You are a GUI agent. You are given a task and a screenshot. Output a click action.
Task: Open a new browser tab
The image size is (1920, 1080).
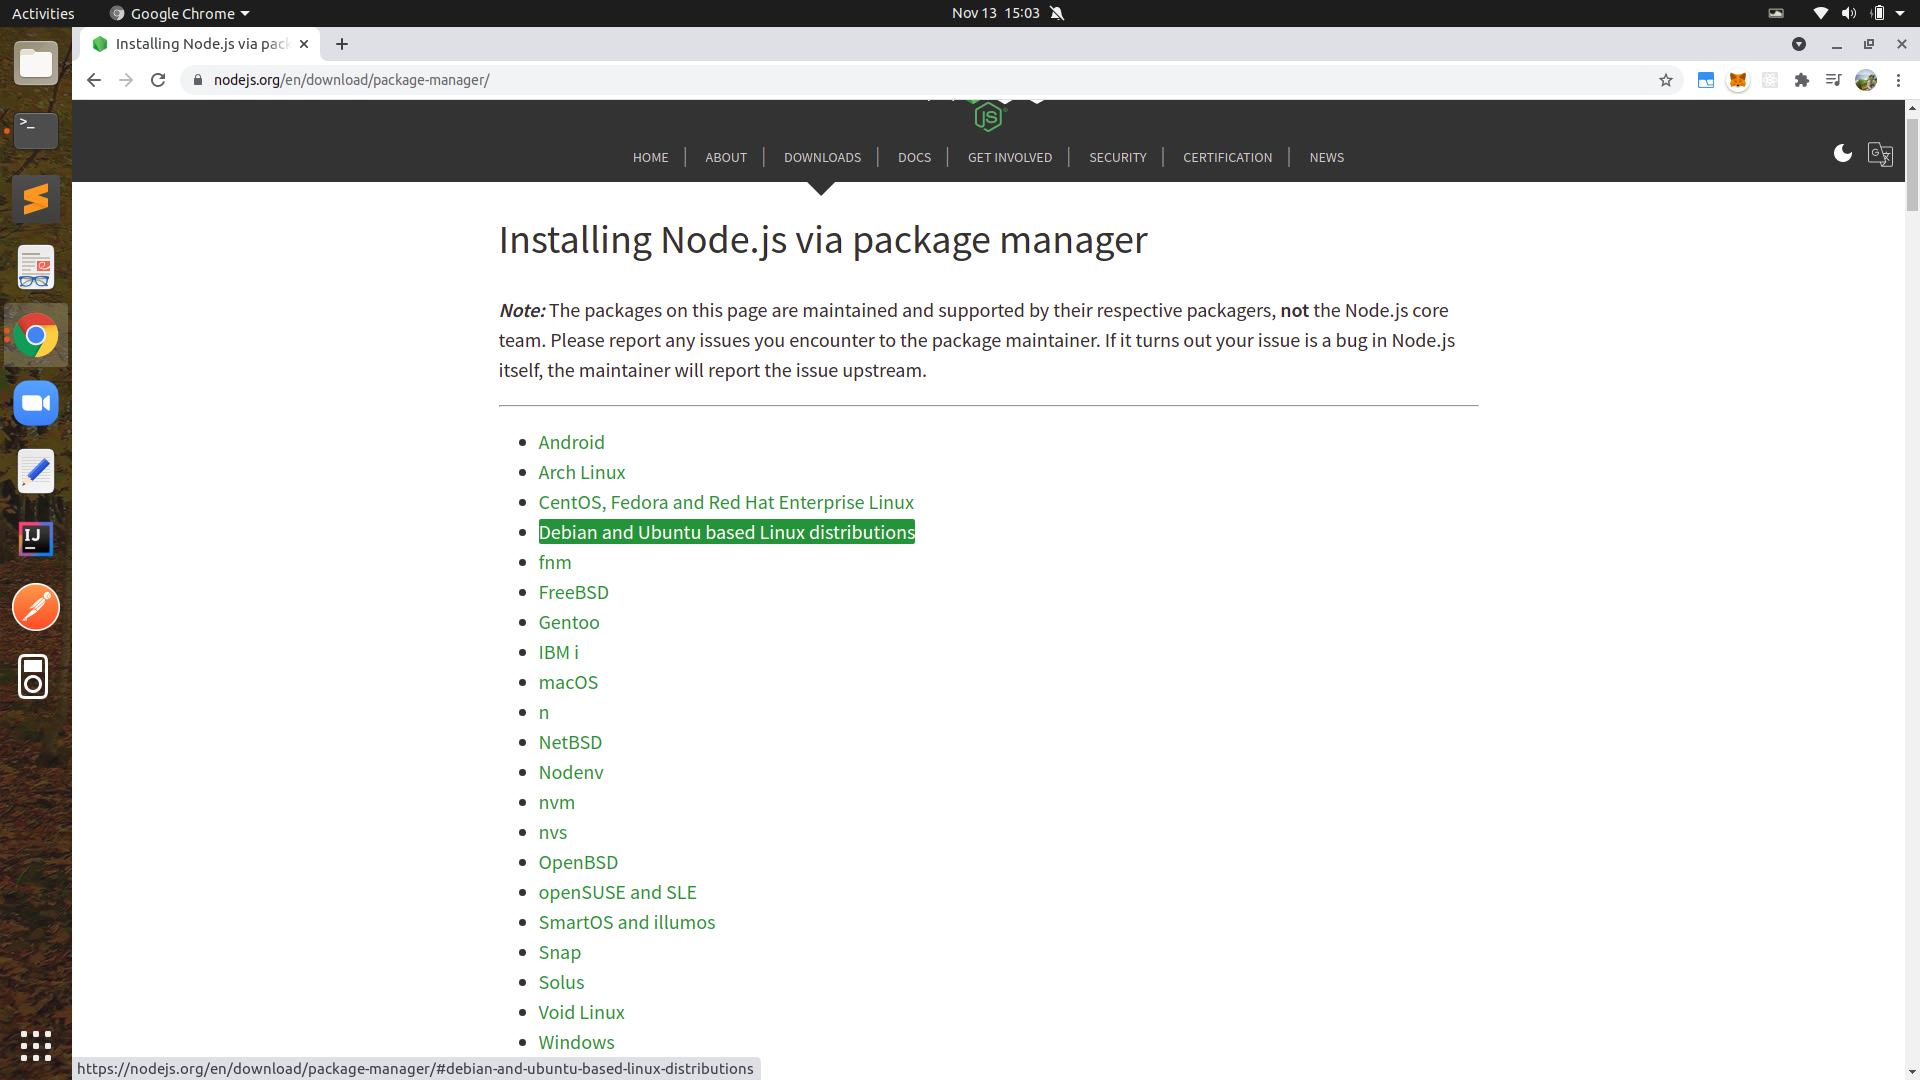(342, 44)
